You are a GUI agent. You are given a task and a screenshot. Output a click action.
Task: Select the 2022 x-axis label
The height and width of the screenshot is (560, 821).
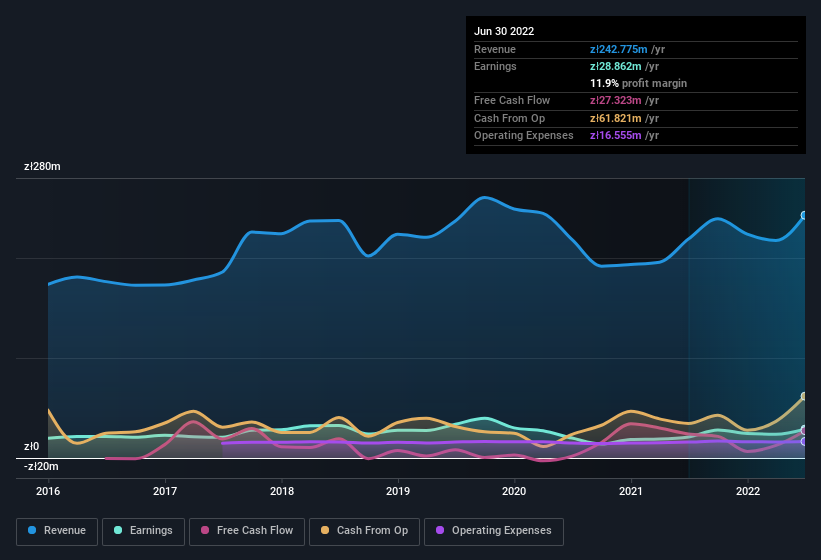(x=748, y=491)
